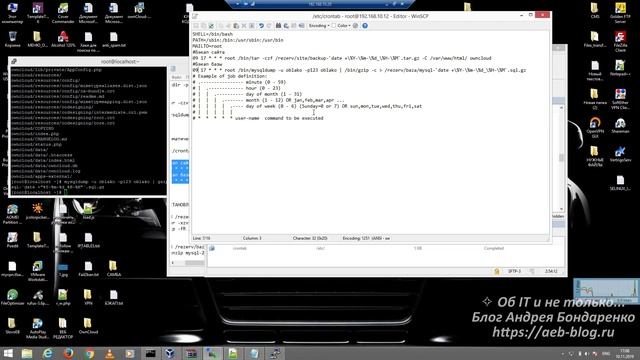Click the PuTTY root@localhost title bar
The height and width of the screenshot is (360, 640).
88,61
